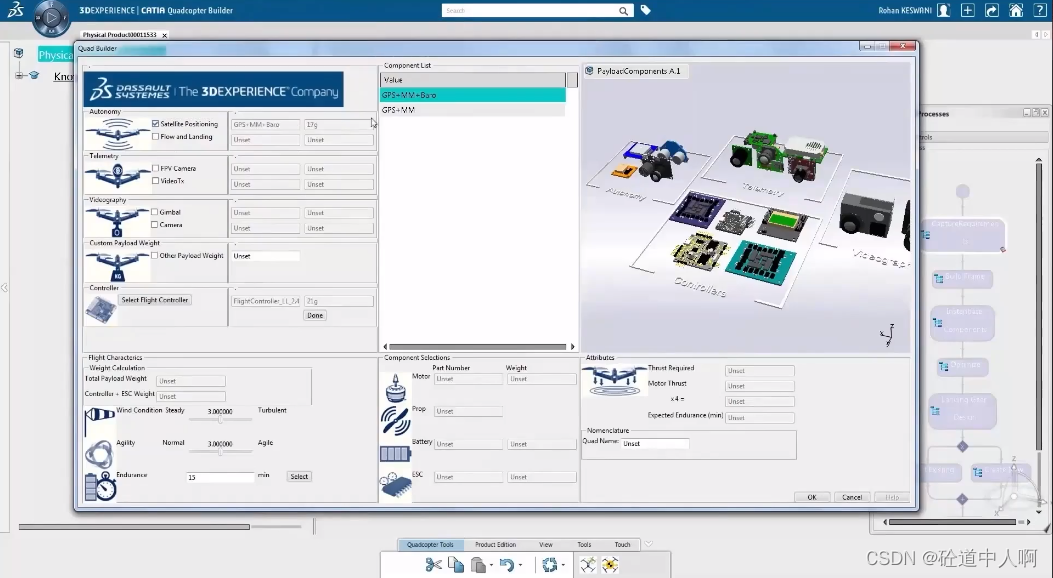The width and height of the screenshot is (1053, 578).
Task: Click the Telemetry drone icon
Action: coord(118,176)
